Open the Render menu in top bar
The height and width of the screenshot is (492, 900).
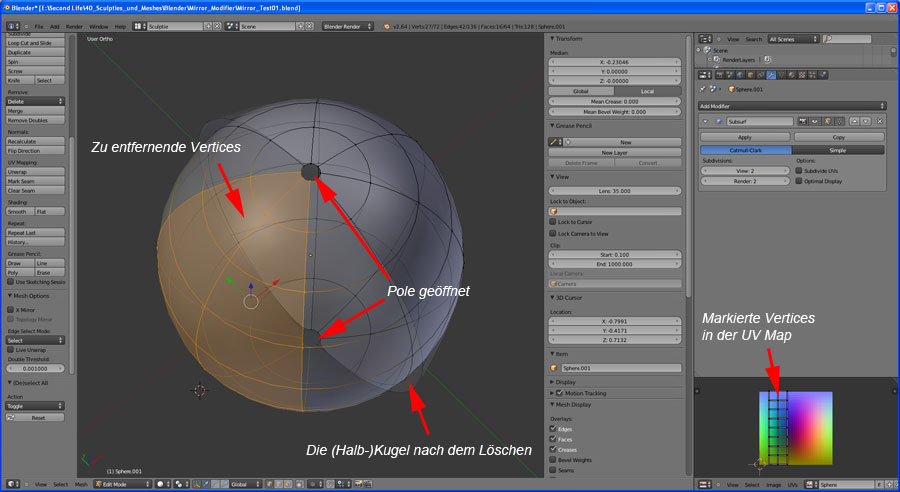[x=74, y=25]
